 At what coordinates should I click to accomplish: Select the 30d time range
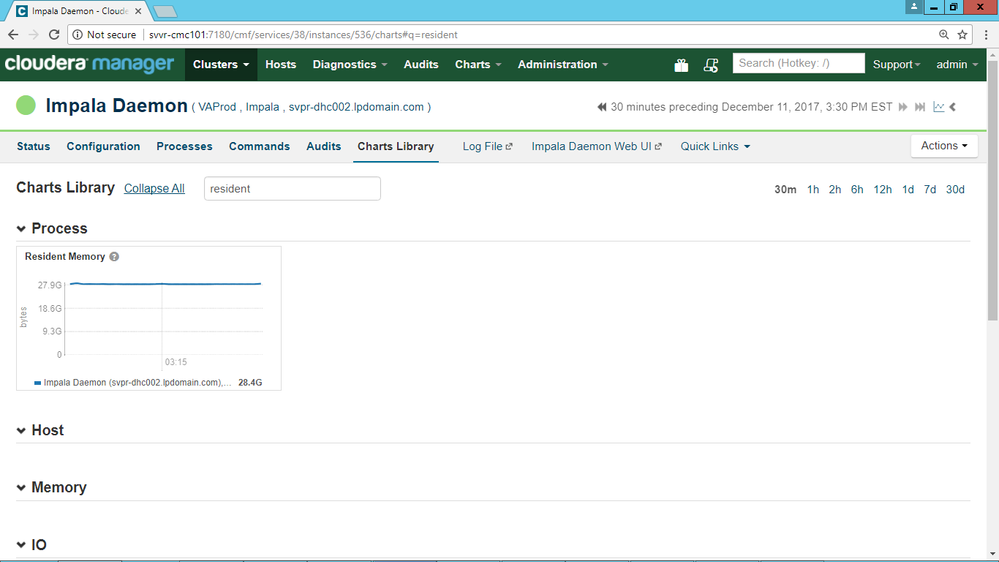[955, 189]
